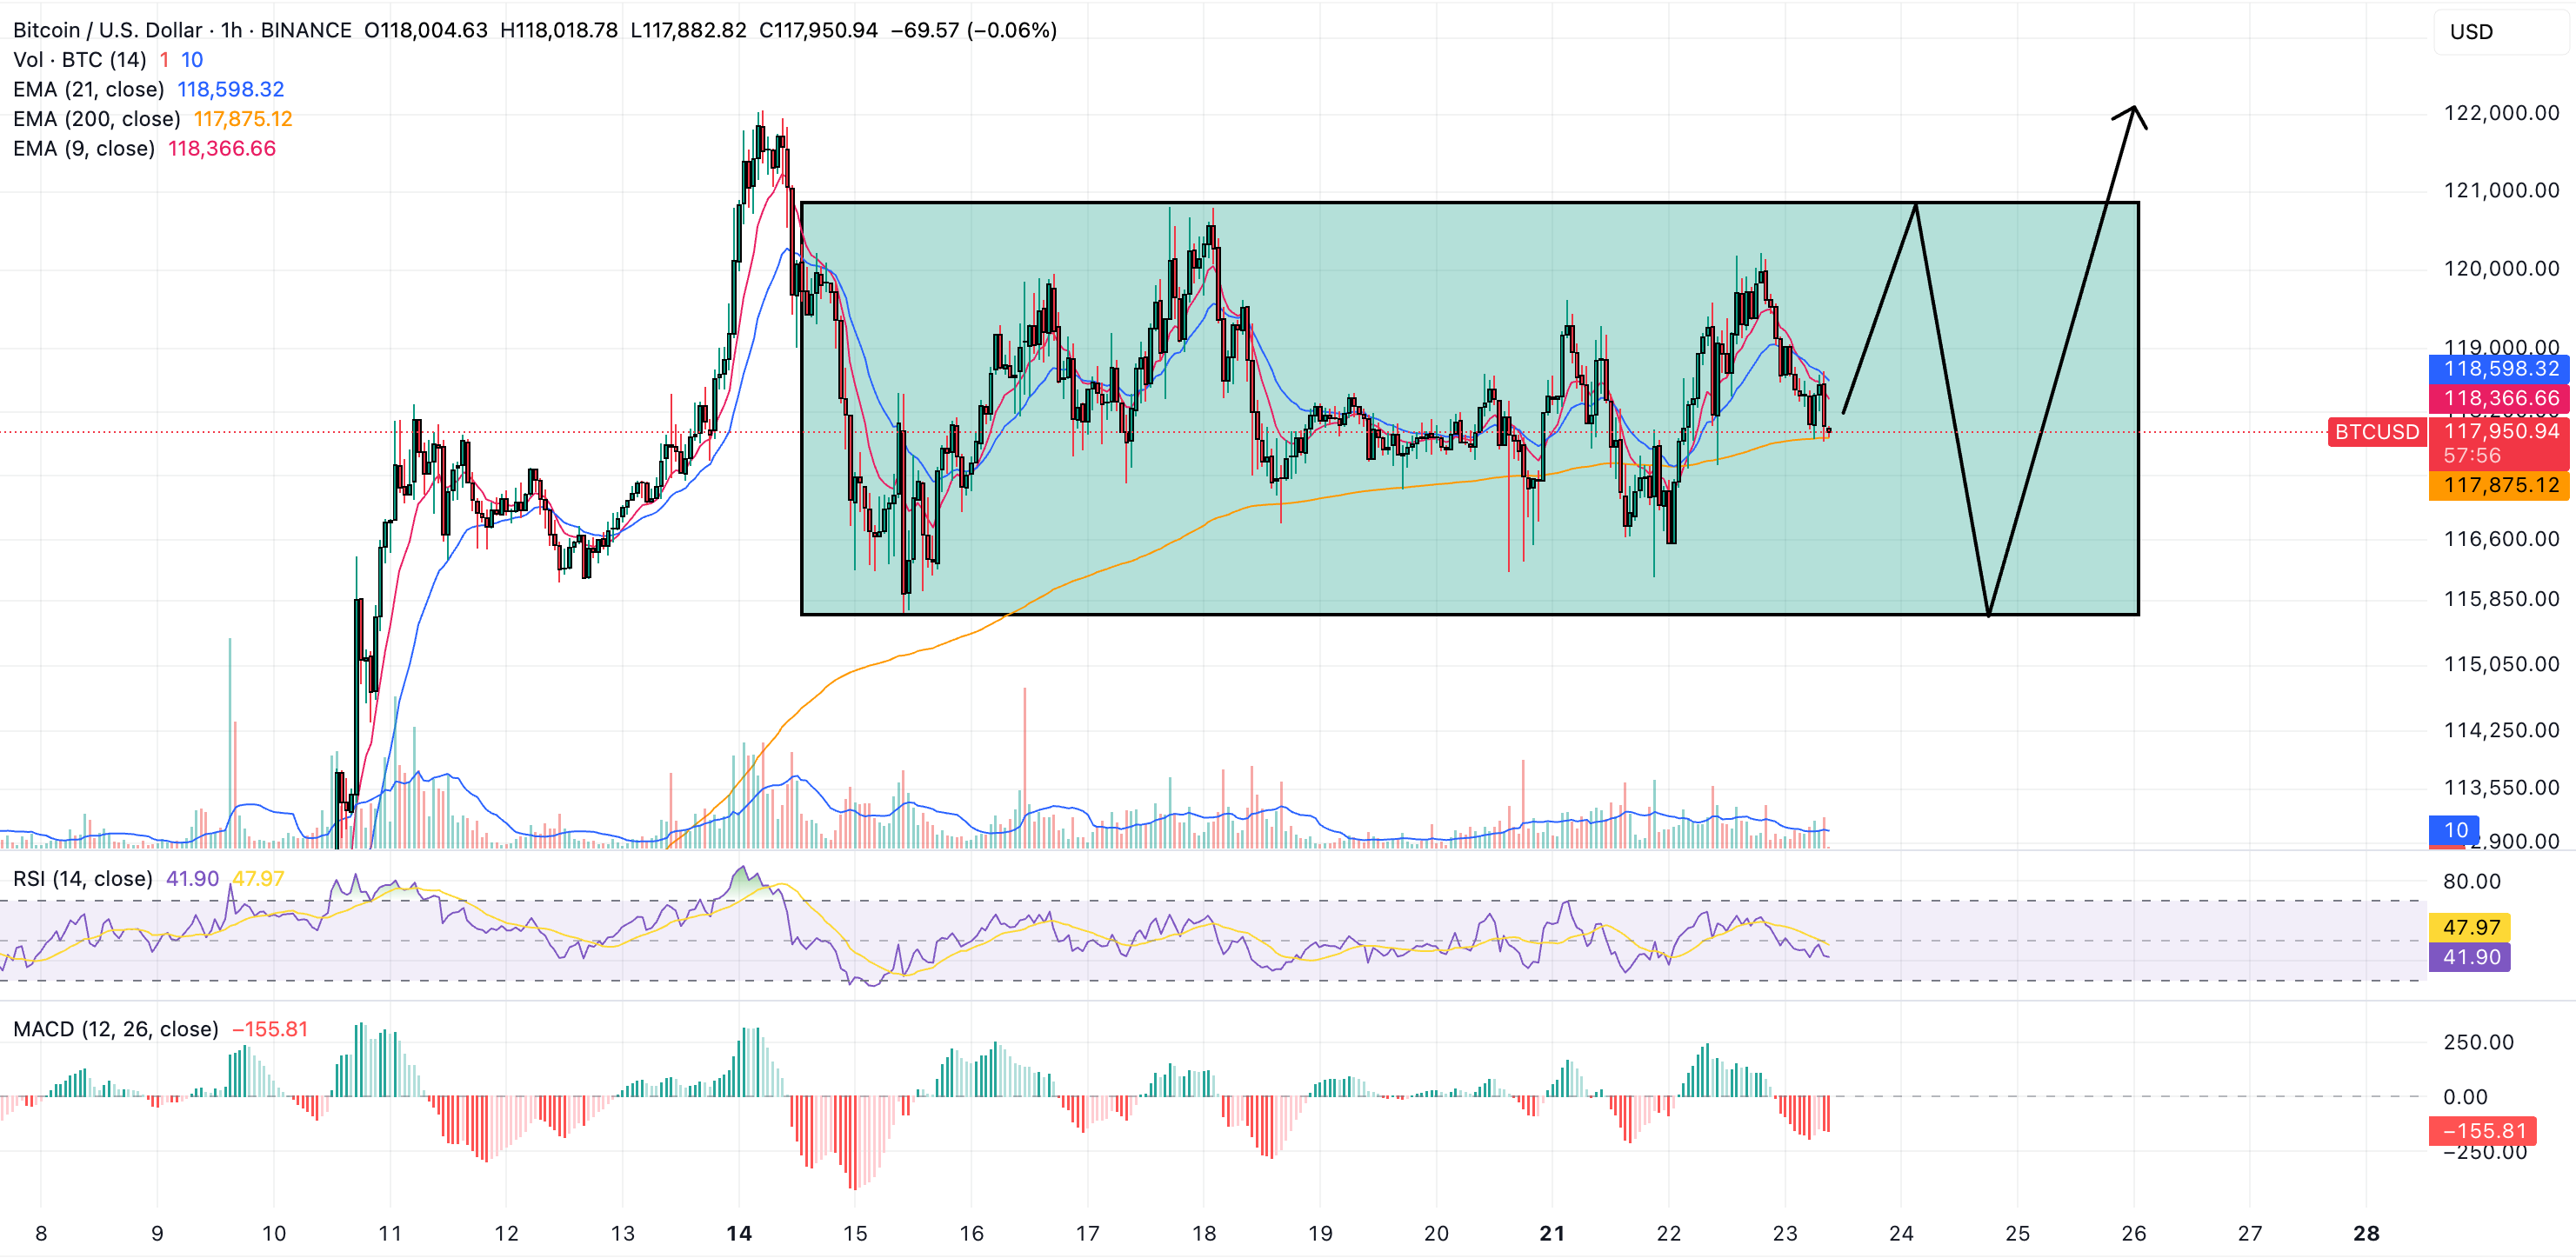2576x1258 pixels.
Task: Click the 116,600.00 price axis label
Action: click(x=2501, y=539)
